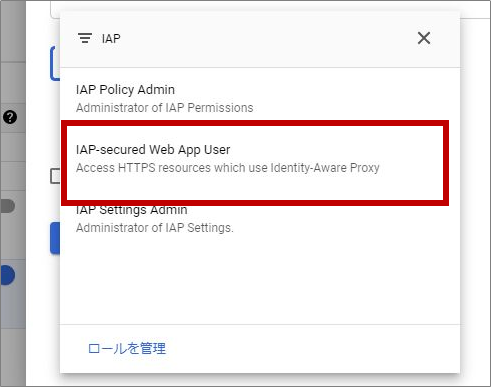Clear the IAP filter with the X icon
Screen dimensions: 491x387
[x=424, y=38]
